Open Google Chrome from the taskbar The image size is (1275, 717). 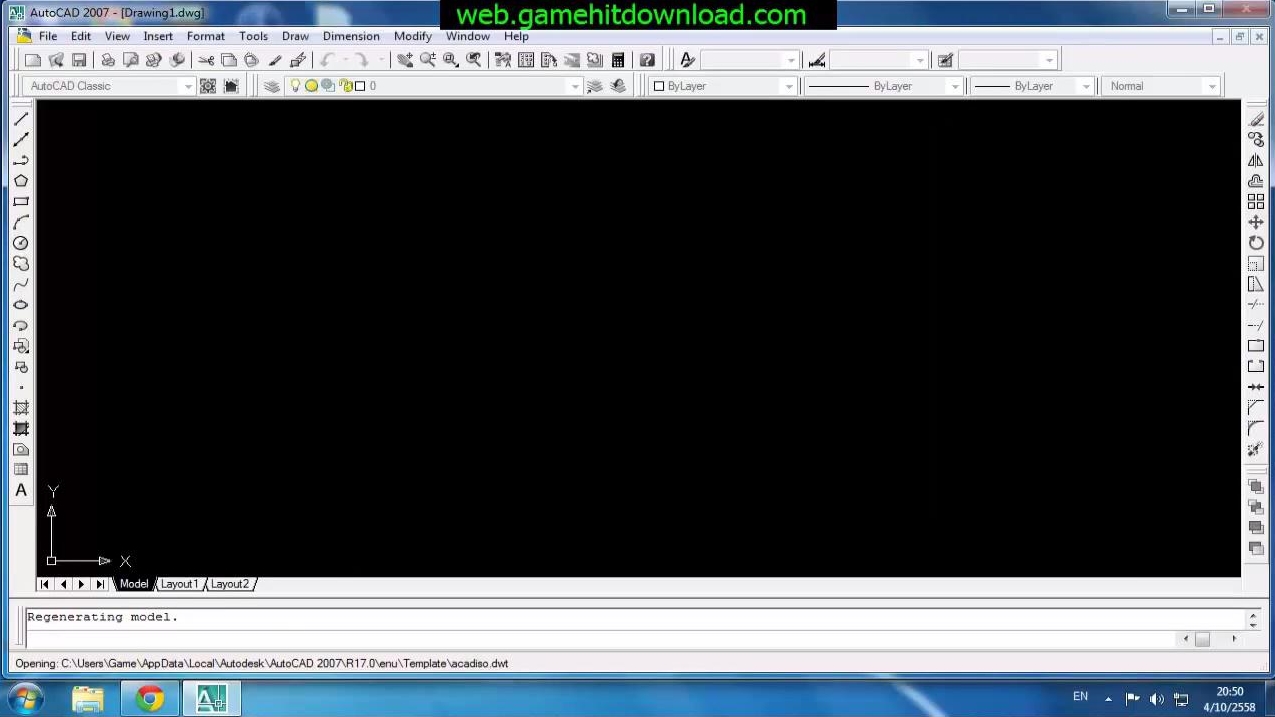pos(150,698)
